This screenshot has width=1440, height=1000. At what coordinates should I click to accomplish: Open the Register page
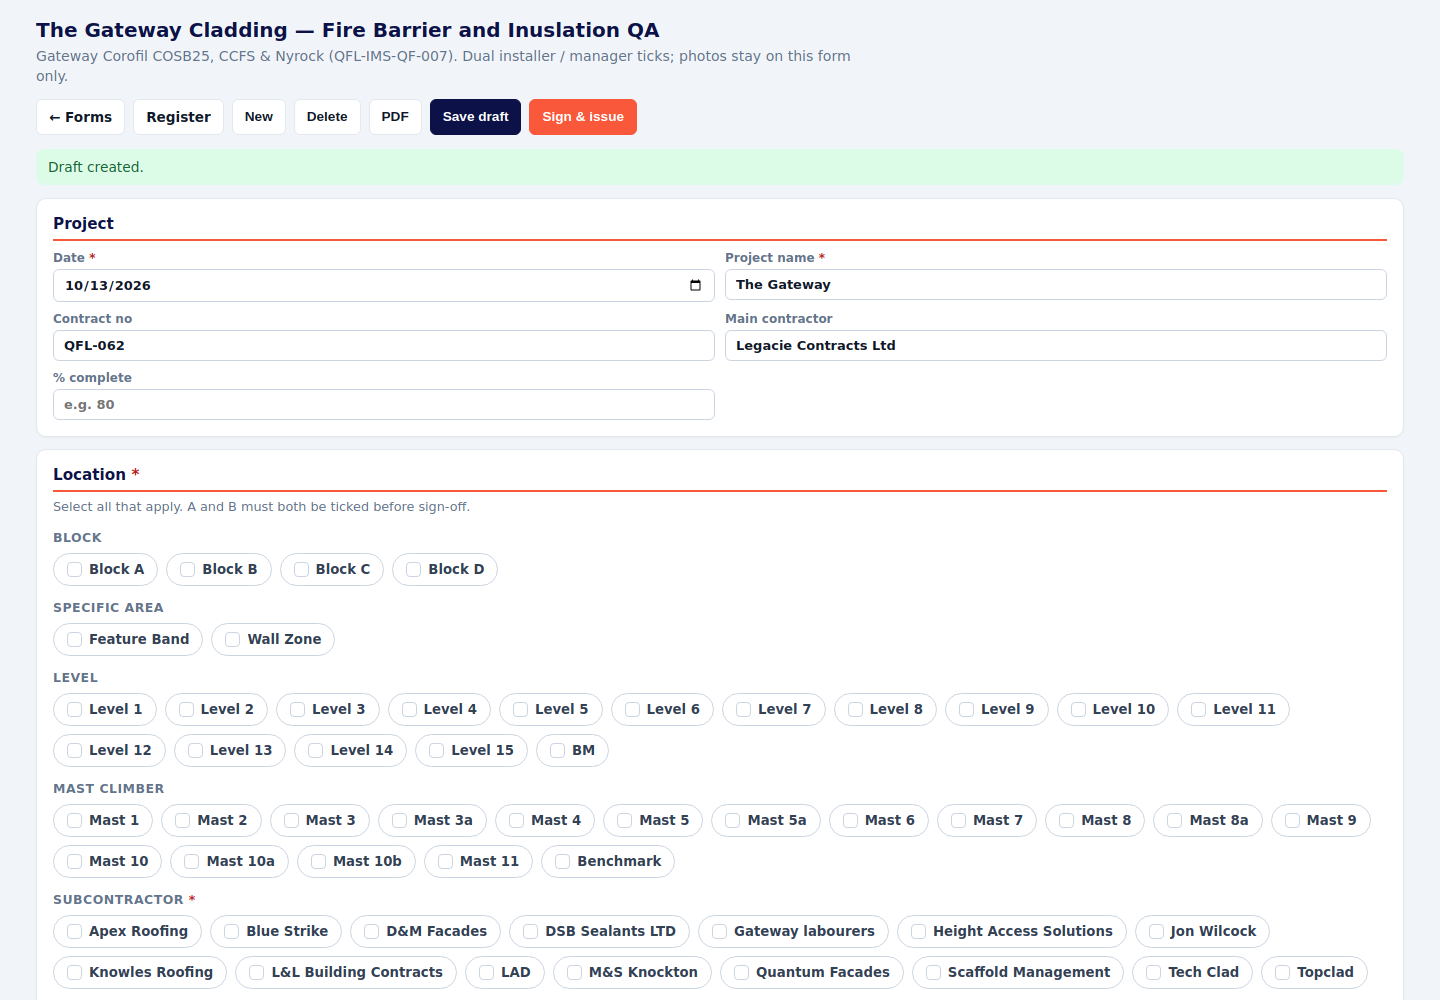coord(178,117)
